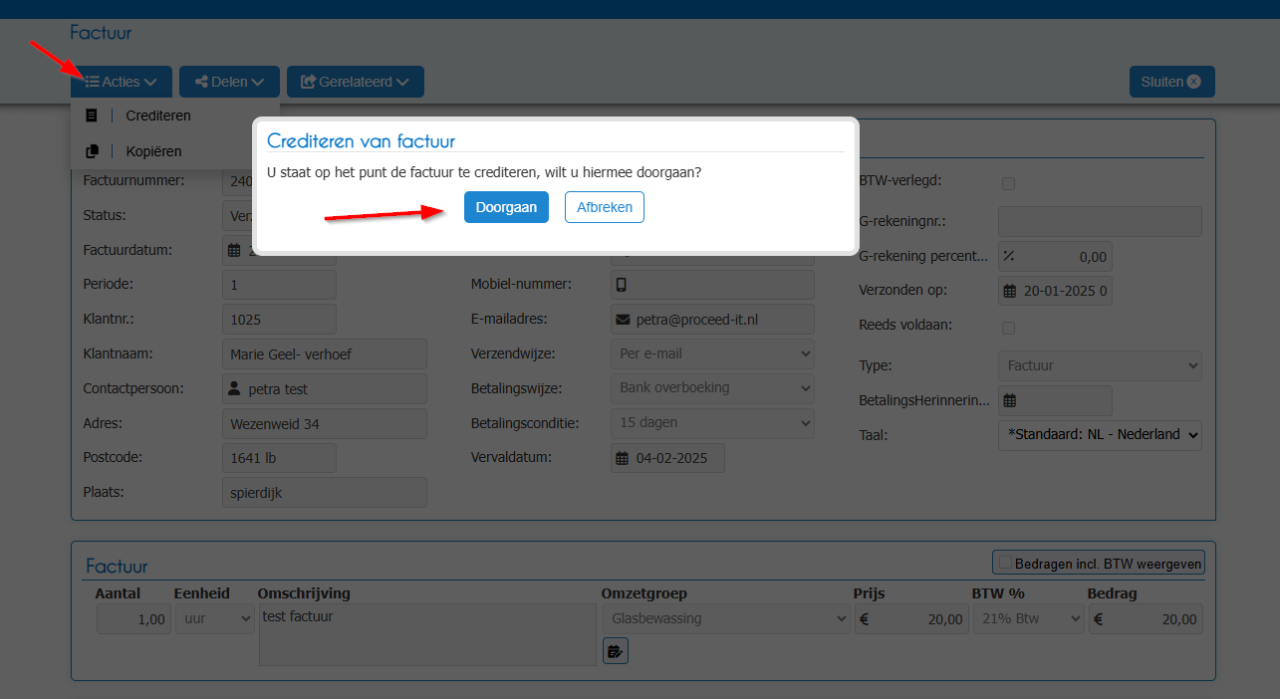1280x699 pixels.
Task: Click the envelope icon in E-mailadres field
Action: coord(623,319)
